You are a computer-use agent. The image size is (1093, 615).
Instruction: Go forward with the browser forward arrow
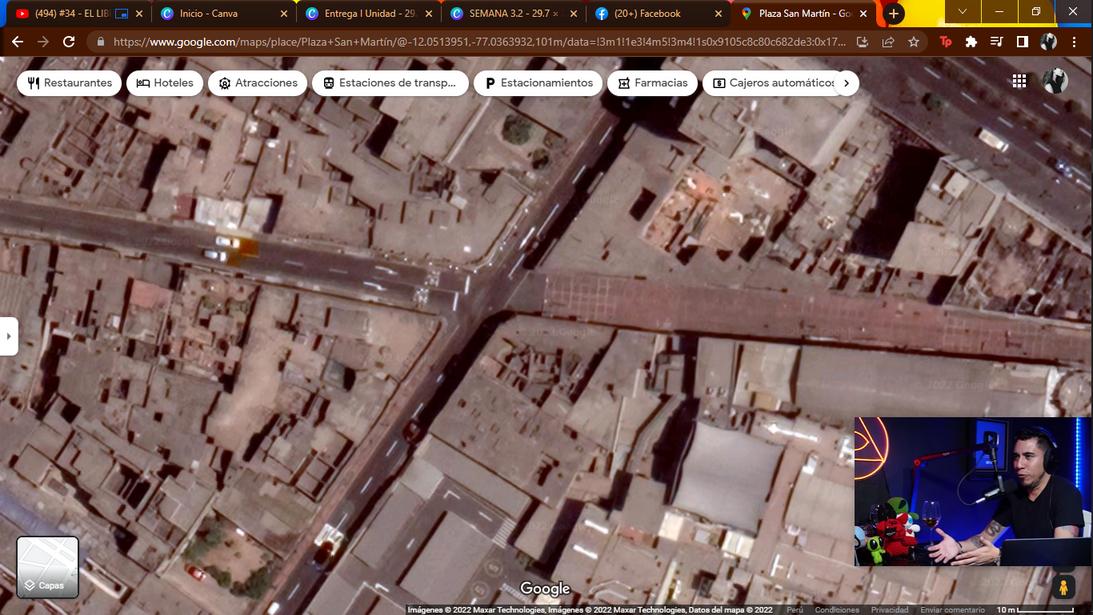tap(43, 42)
